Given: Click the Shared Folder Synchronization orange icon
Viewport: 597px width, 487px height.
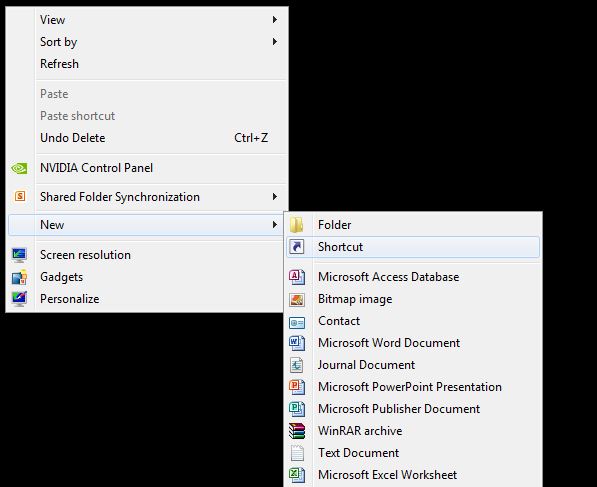Looking at the screenshot, I should [20, 196].
